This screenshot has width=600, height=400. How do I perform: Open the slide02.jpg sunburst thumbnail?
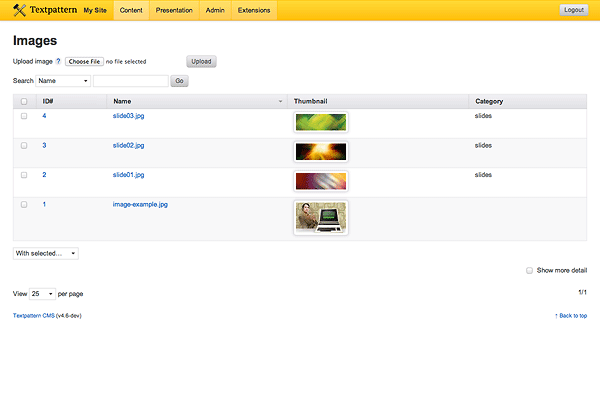coord(321,152)
